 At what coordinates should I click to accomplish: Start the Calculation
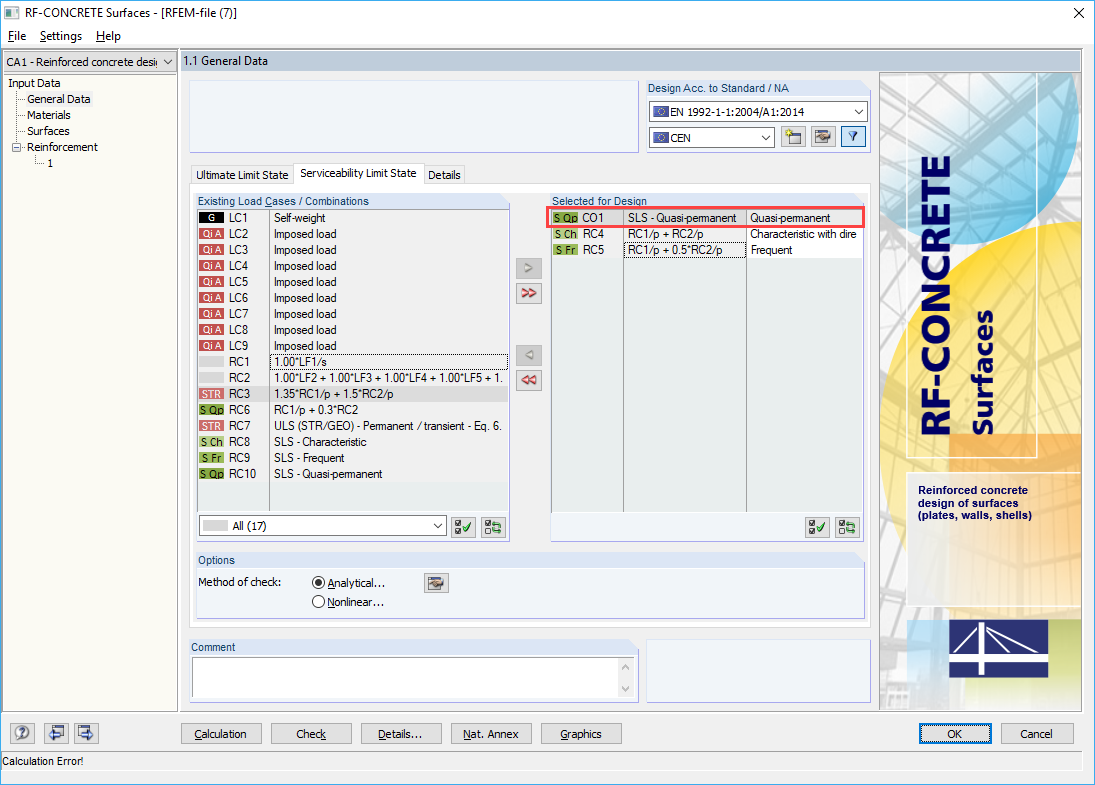click(221, 733)
